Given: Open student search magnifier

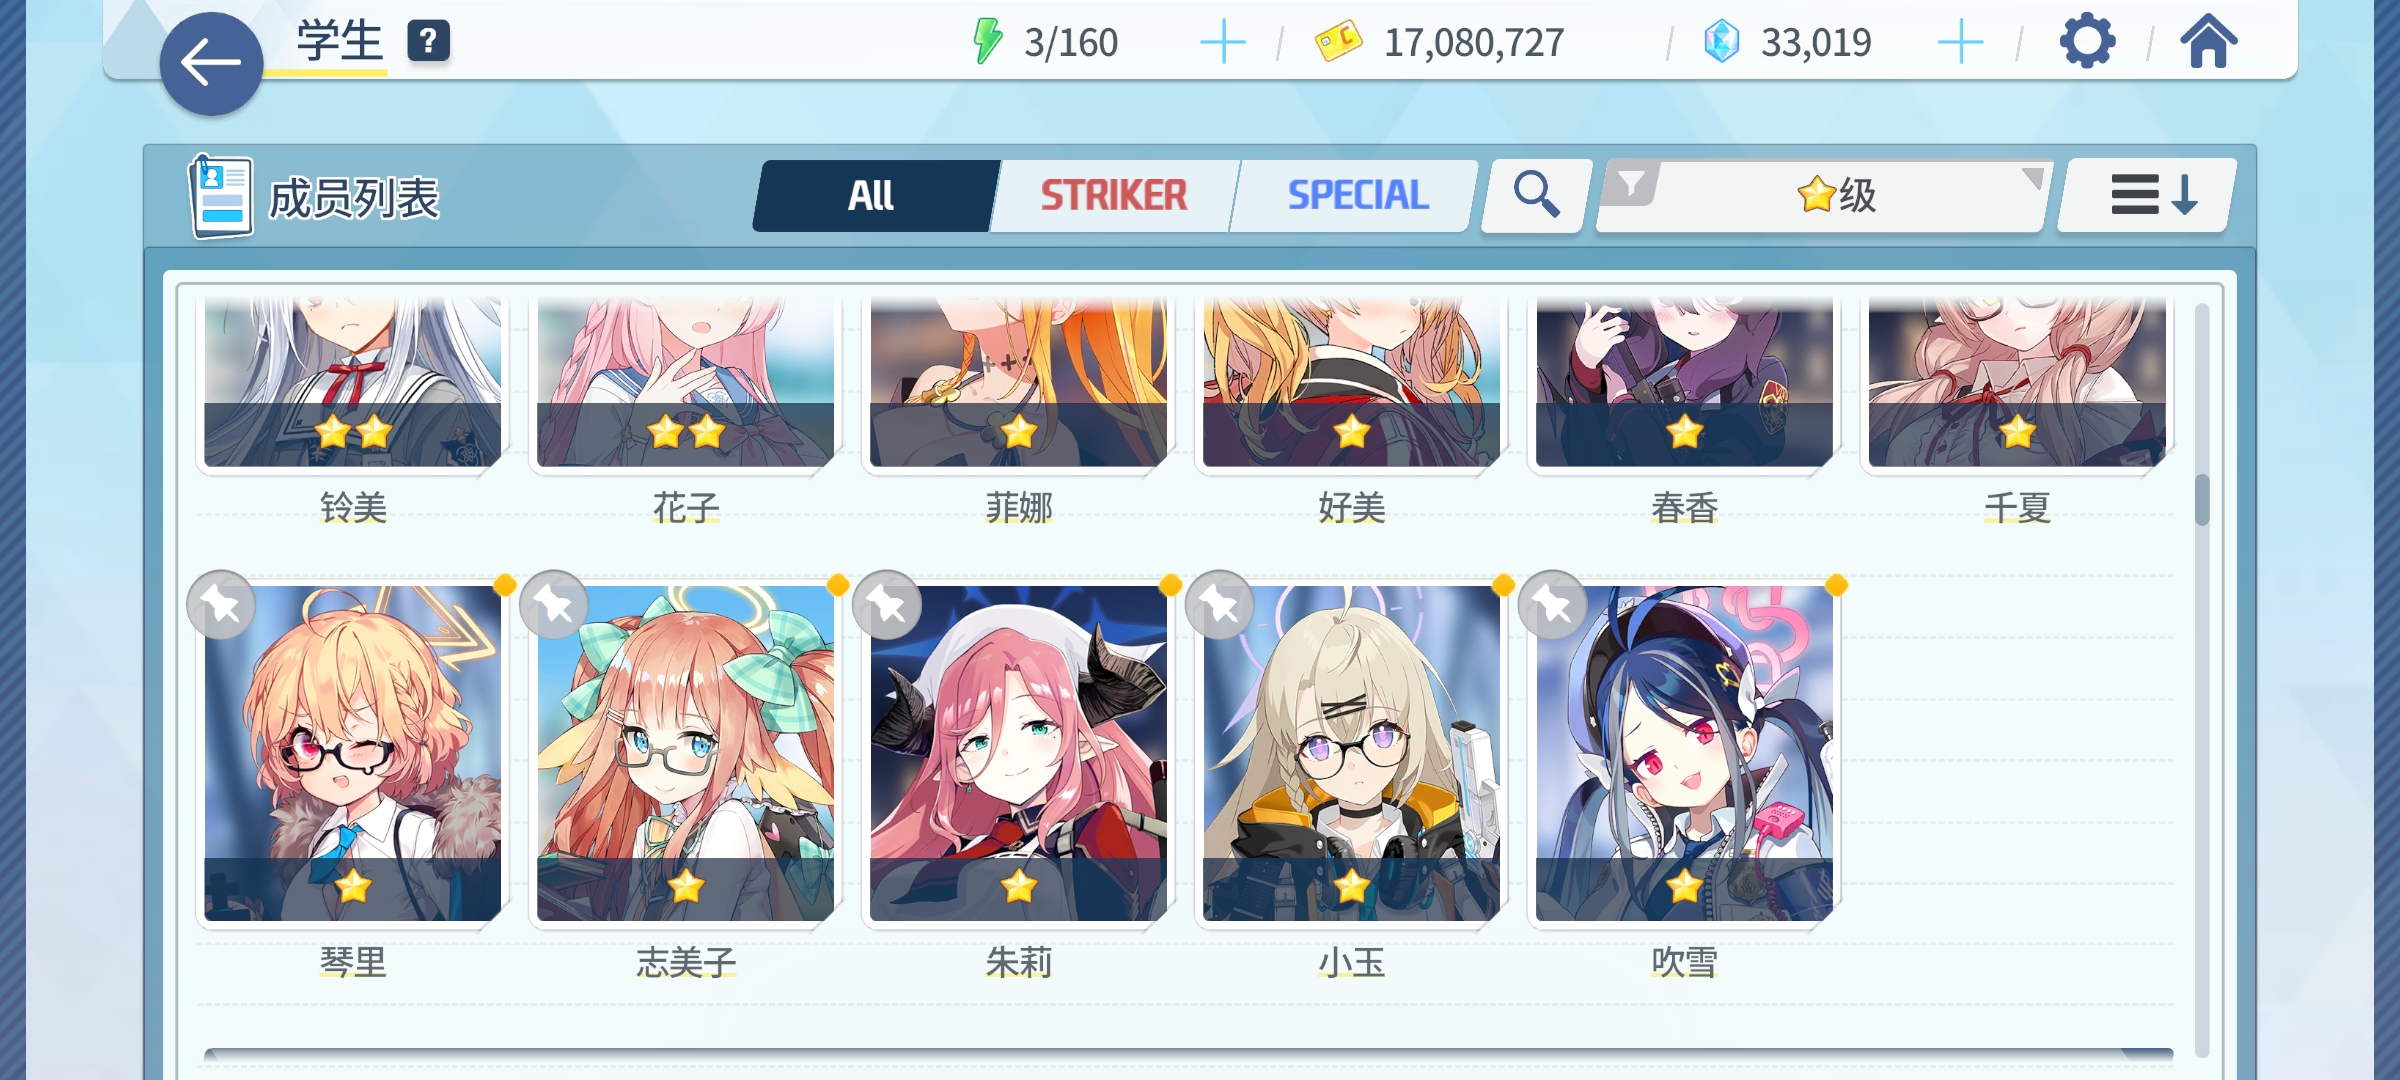Looking at the screenshot, I should click(1536, 194).
